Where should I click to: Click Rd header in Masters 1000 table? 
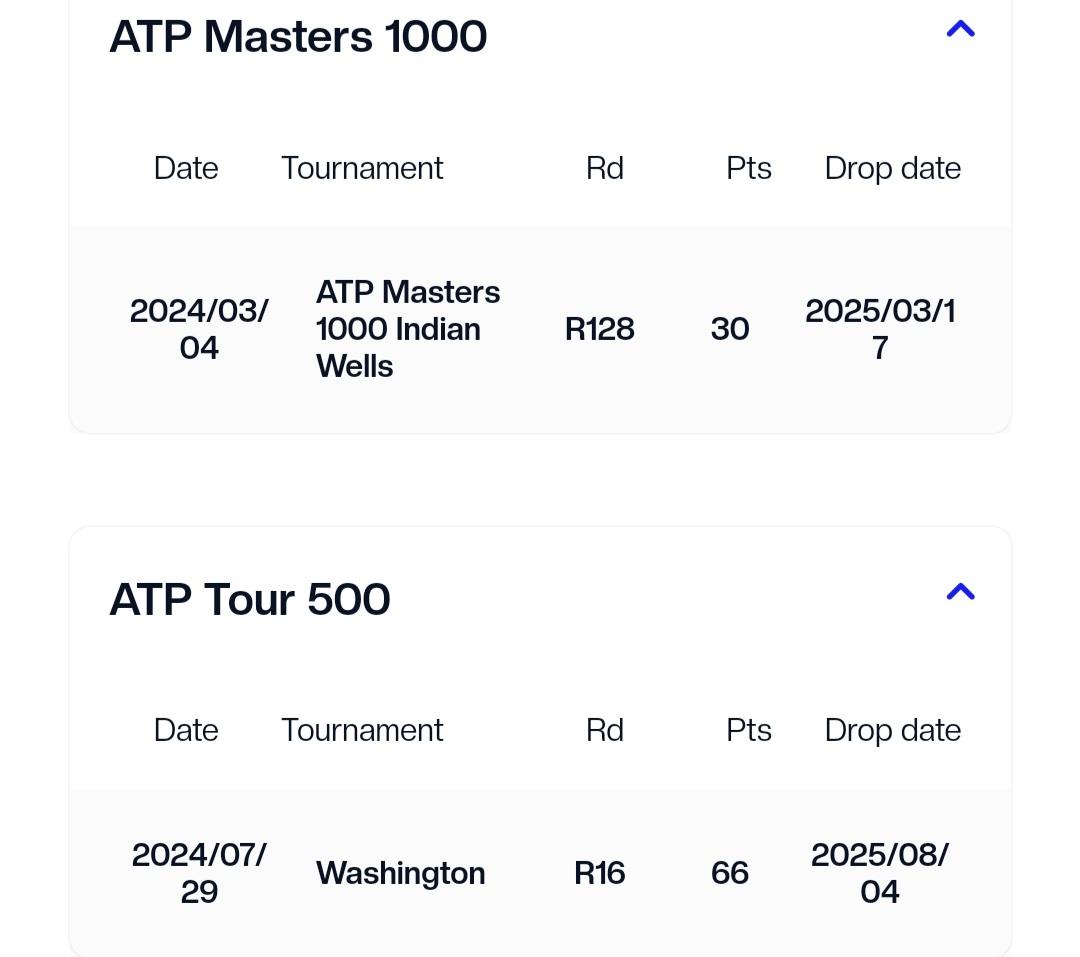[x=604, y=168]
